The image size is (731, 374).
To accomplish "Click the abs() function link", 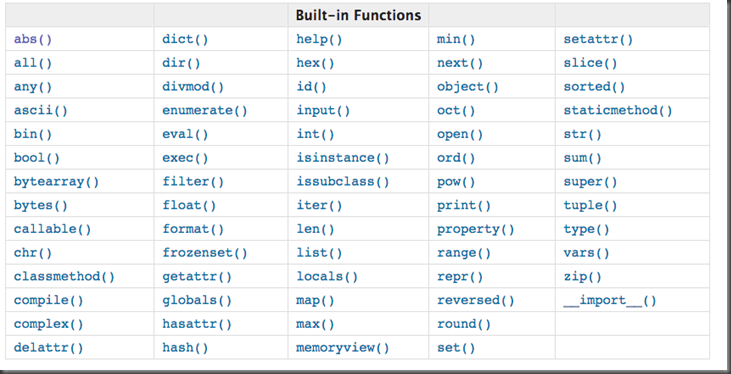I will click(33, 40).
